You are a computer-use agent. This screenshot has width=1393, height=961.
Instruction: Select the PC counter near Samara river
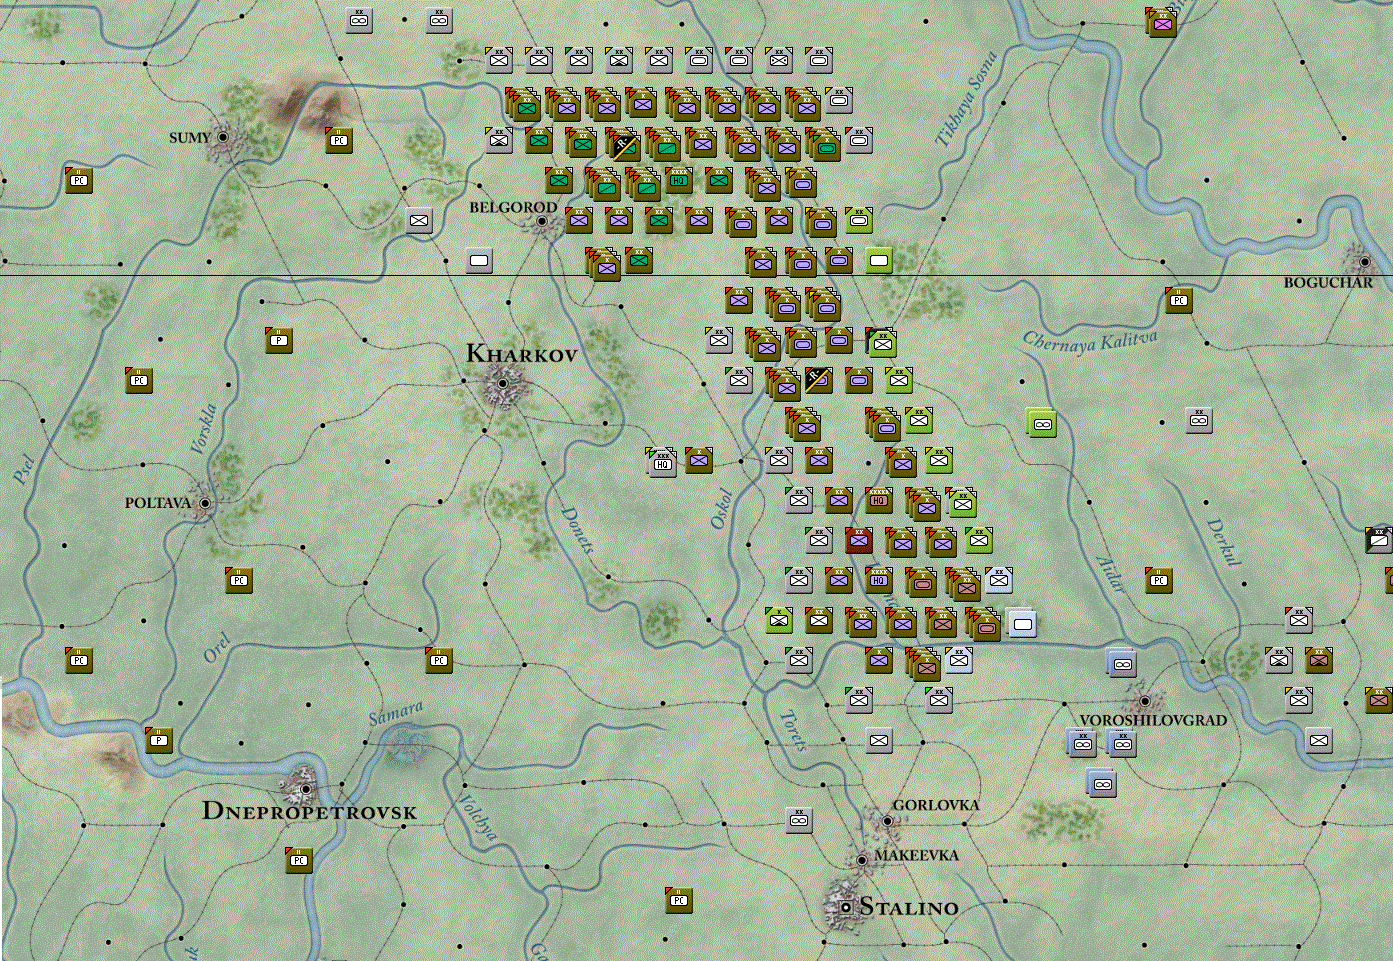(439, 660)
